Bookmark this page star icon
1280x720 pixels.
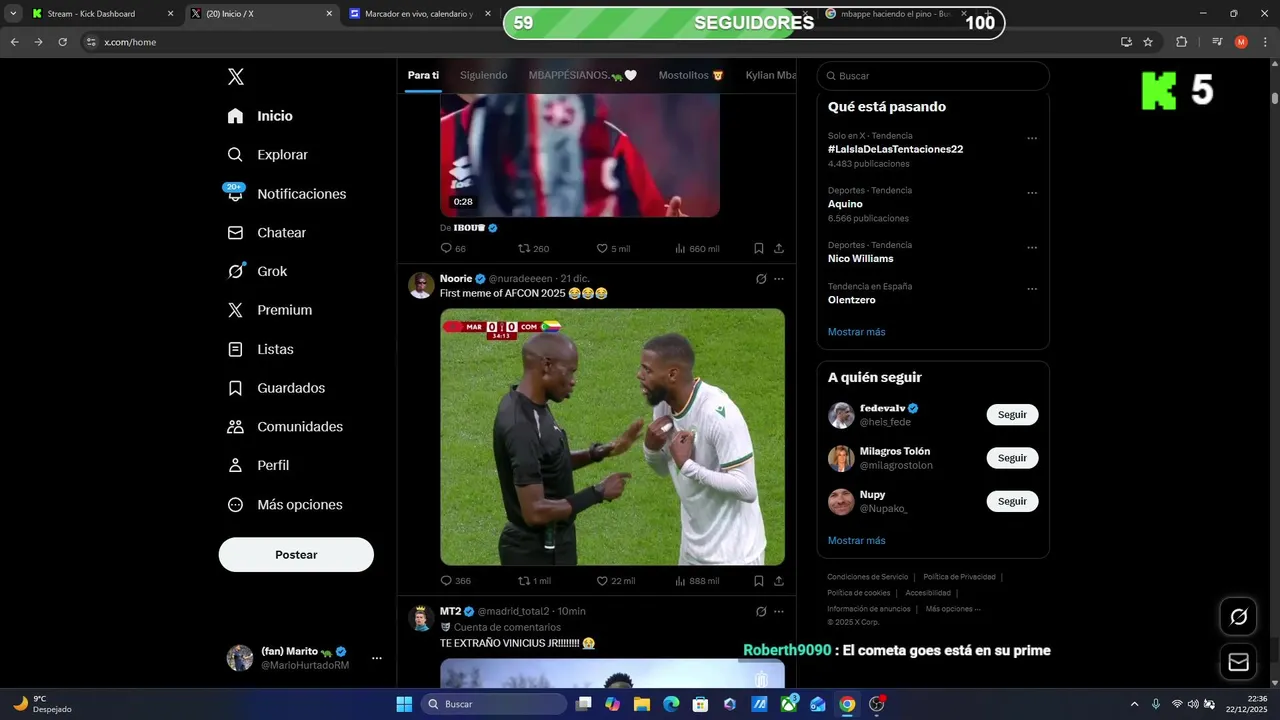(1148, 42)
